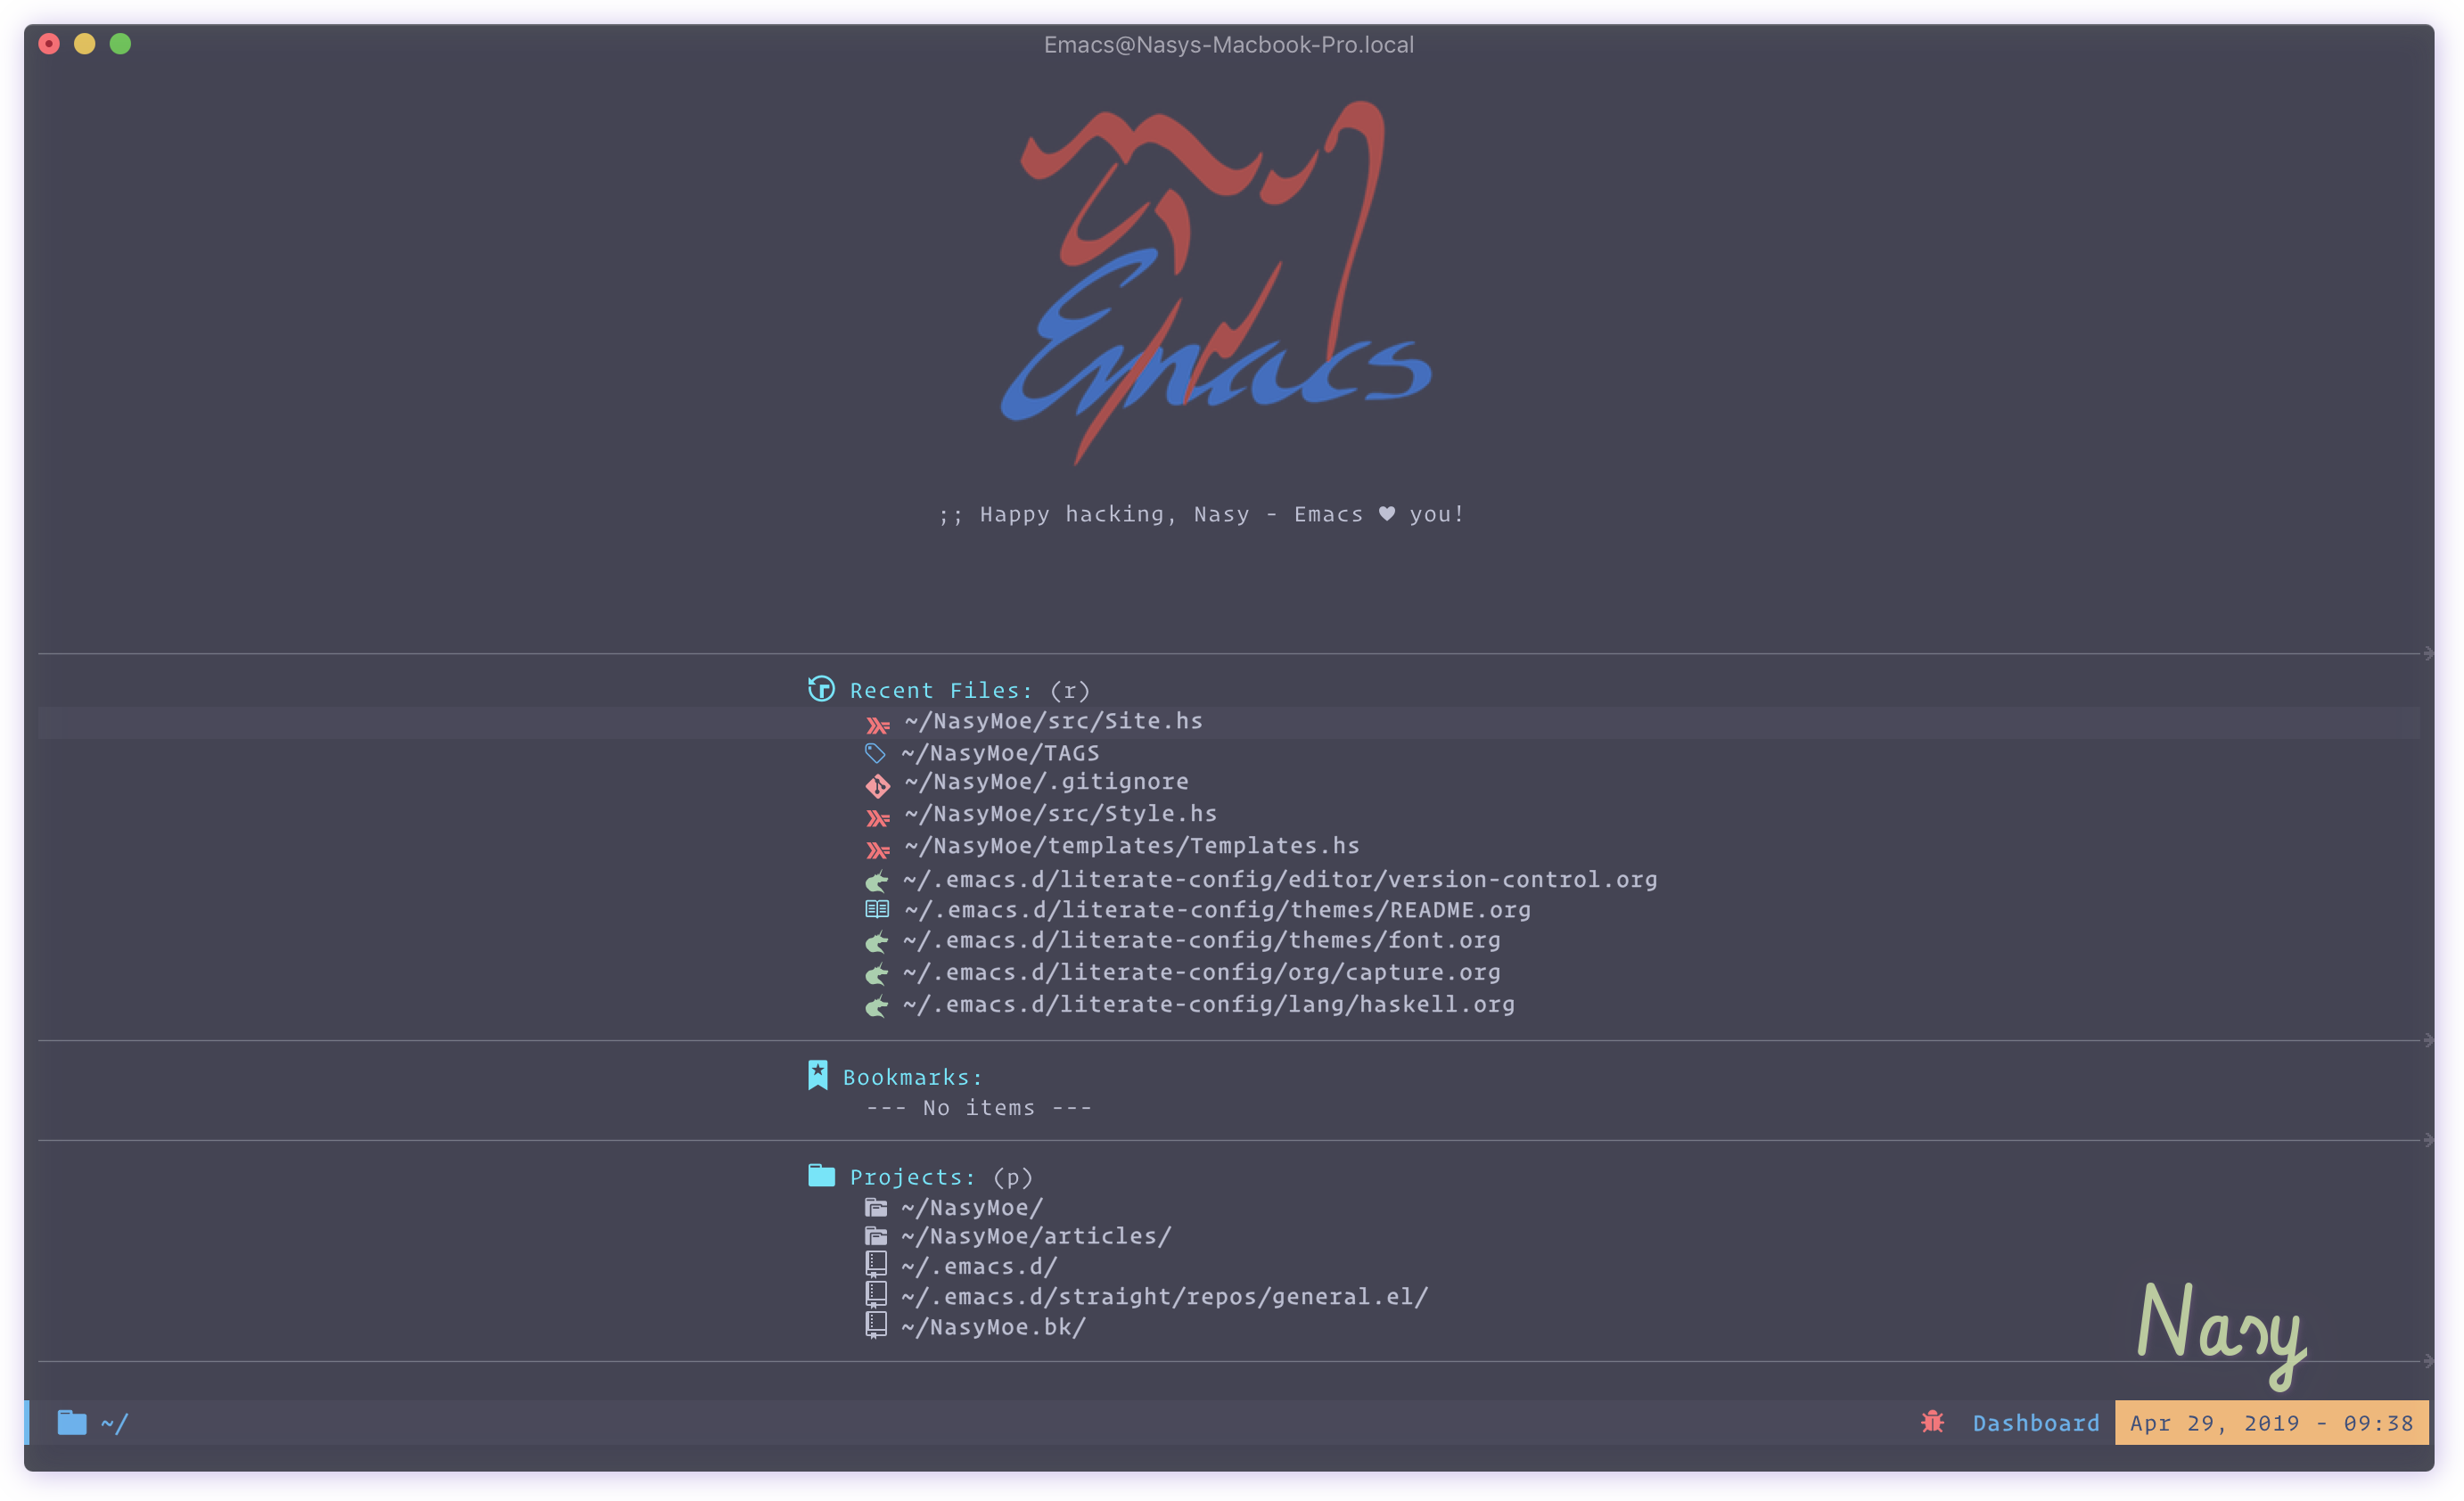Click the Bookmarks star icon
2464x1501 pixels.
coord(818,1075)
